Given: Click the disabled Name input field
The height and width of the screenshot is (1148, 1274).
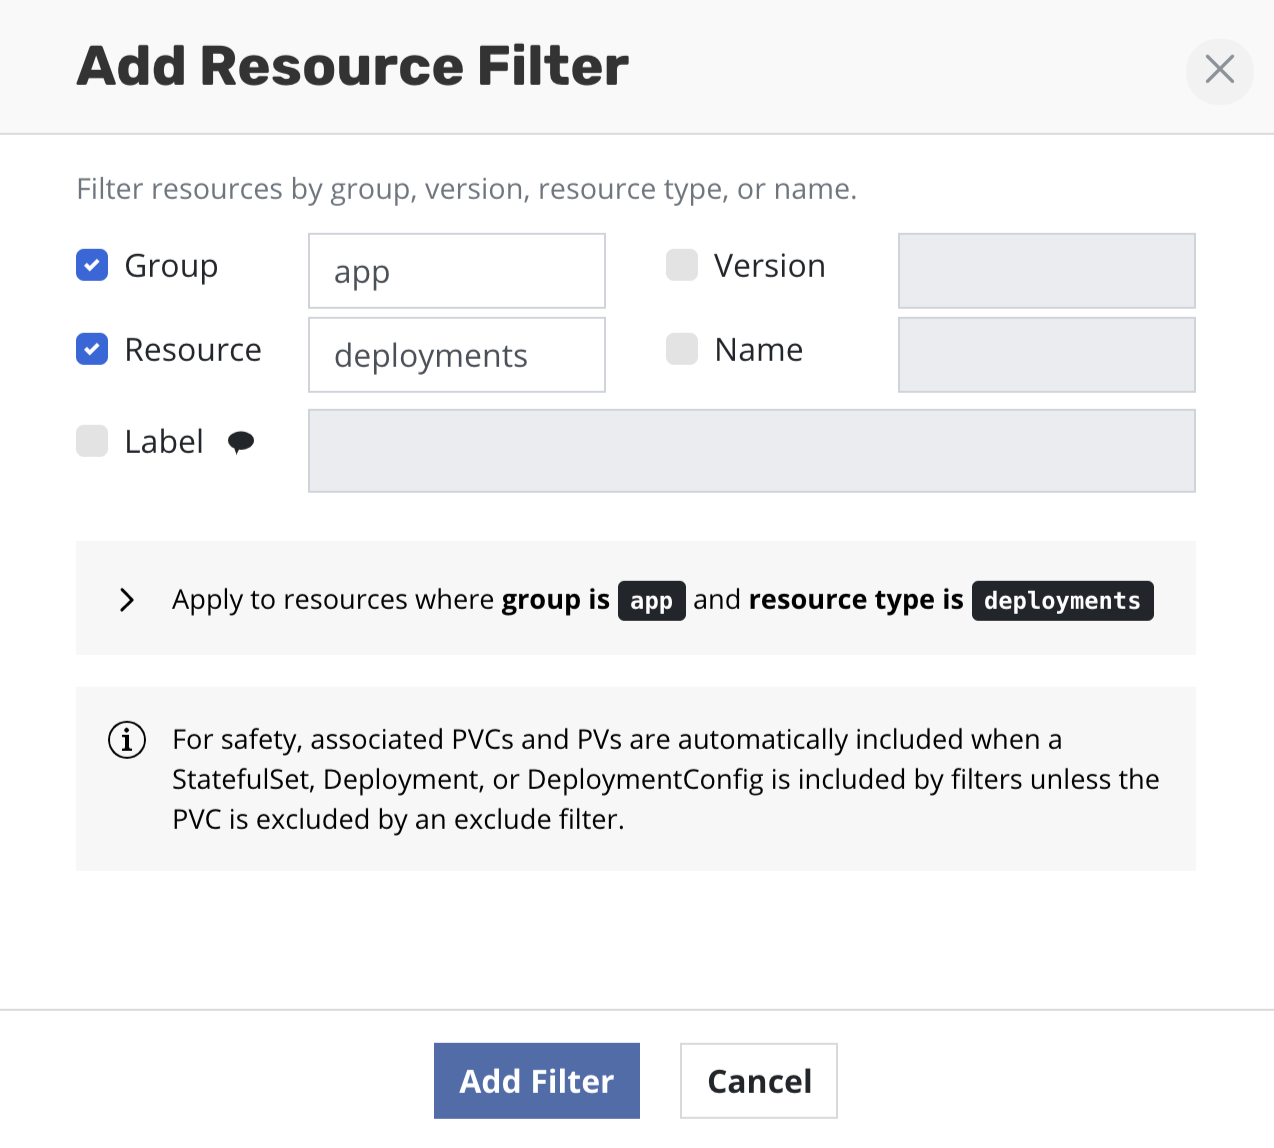Looking at the screenshot, I should tap(1046, 354).
